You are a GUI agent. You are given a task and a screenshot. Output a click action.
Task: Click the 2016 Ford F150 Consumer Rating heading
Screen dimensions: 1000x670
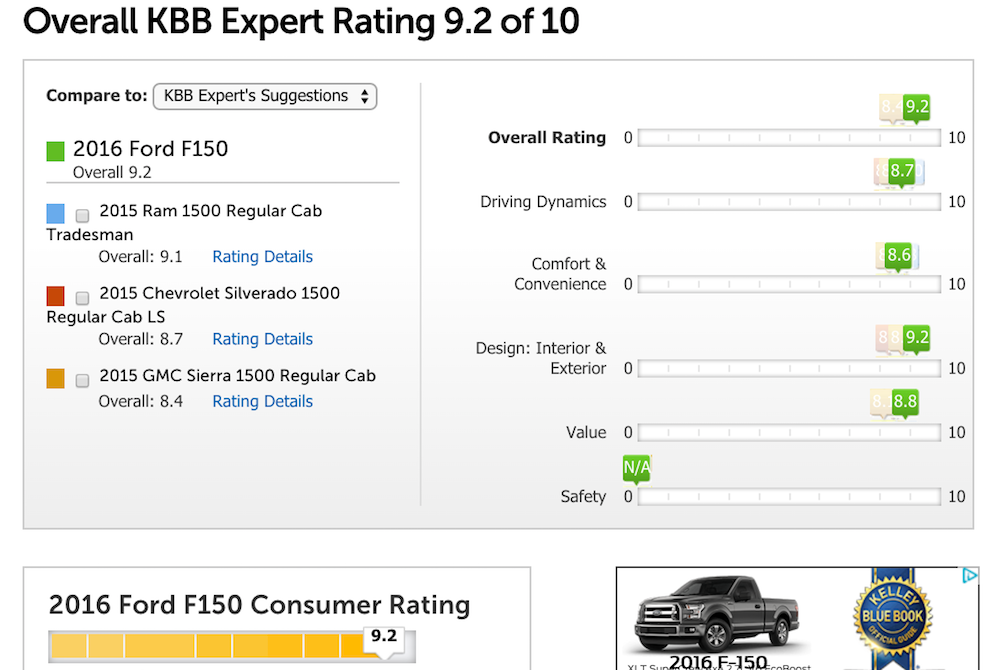coord(259,605)
